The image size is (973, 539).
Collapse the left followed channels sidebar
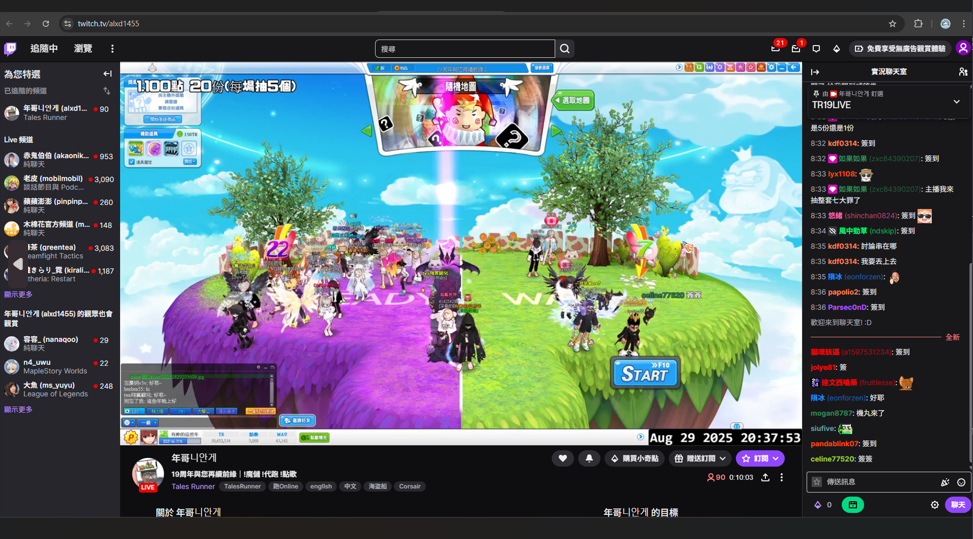click(107, 74)
